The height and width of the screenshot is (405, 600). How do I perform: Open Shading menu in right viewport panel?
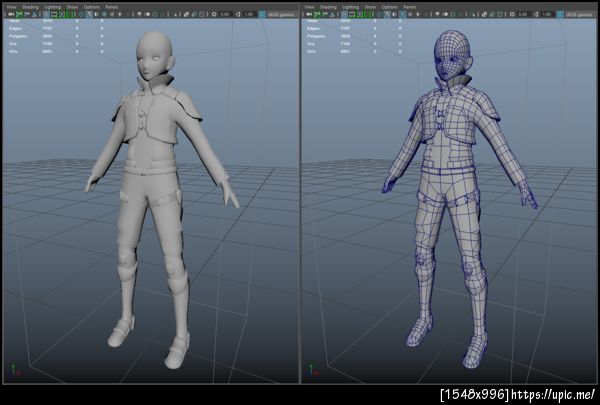click(328, 7)
